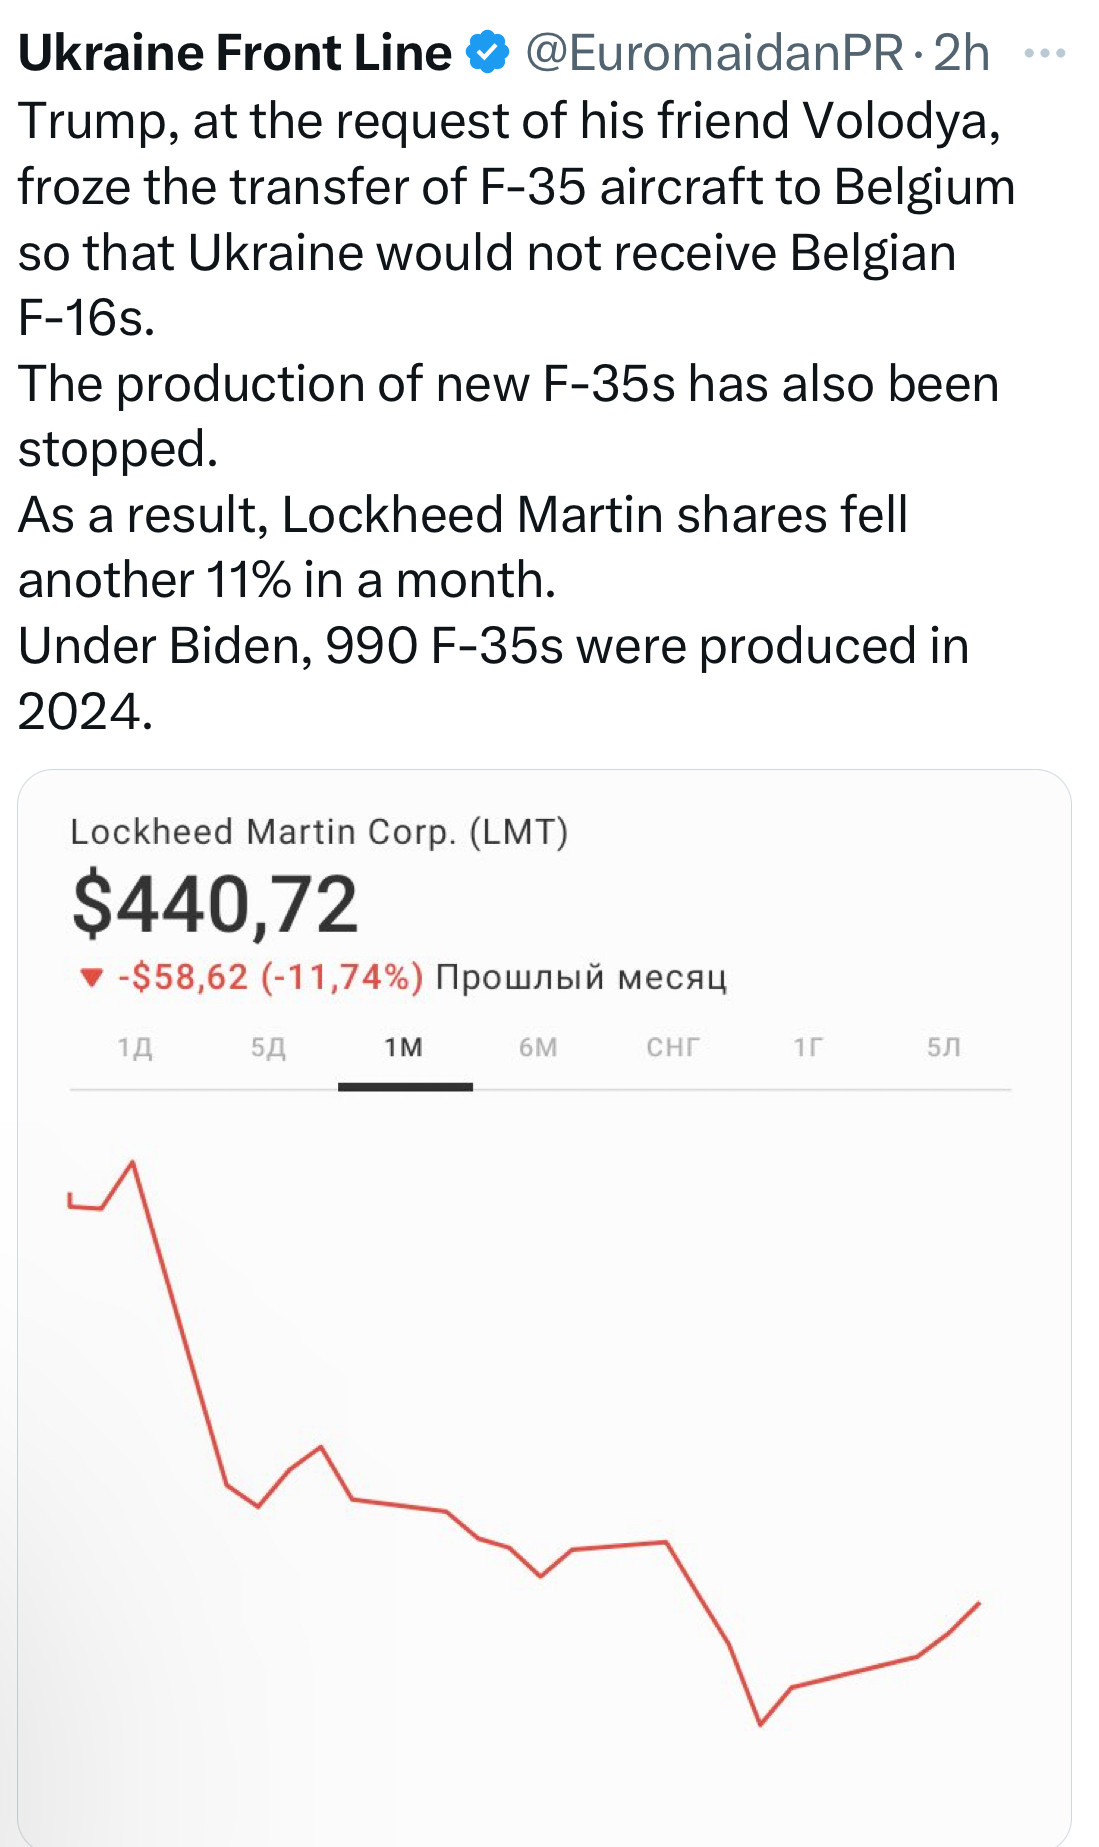Select the 1М one-month range tab
This screenshot has width=1099, height=1847.
point(404,1047)
